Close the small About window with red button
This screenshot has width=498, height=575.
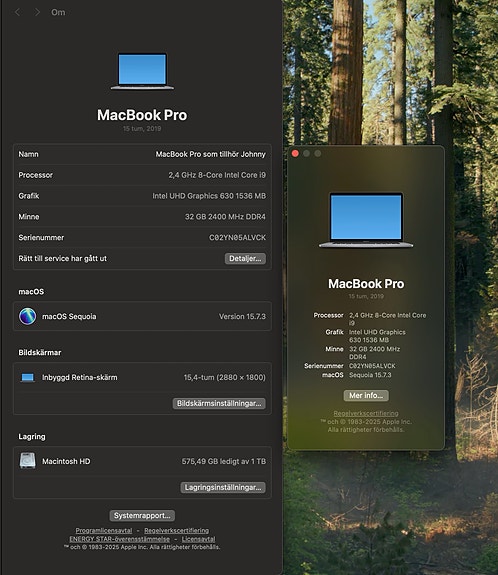[x=295, y=153]
